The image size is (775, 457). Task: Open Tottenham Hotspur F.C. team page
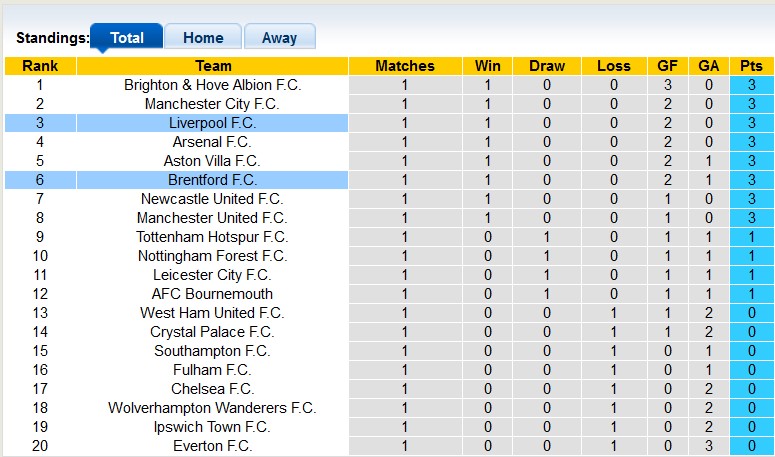pos(212,237)
